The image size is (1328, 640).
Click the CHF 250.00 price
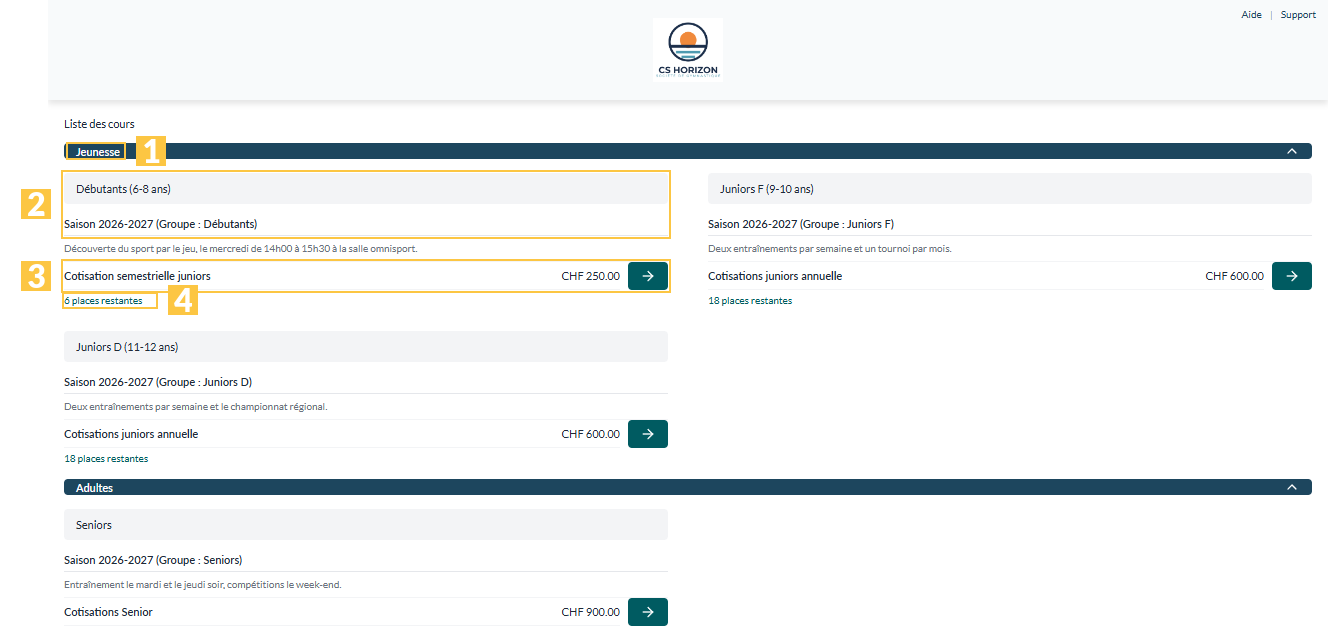click(x=591, y=276)
